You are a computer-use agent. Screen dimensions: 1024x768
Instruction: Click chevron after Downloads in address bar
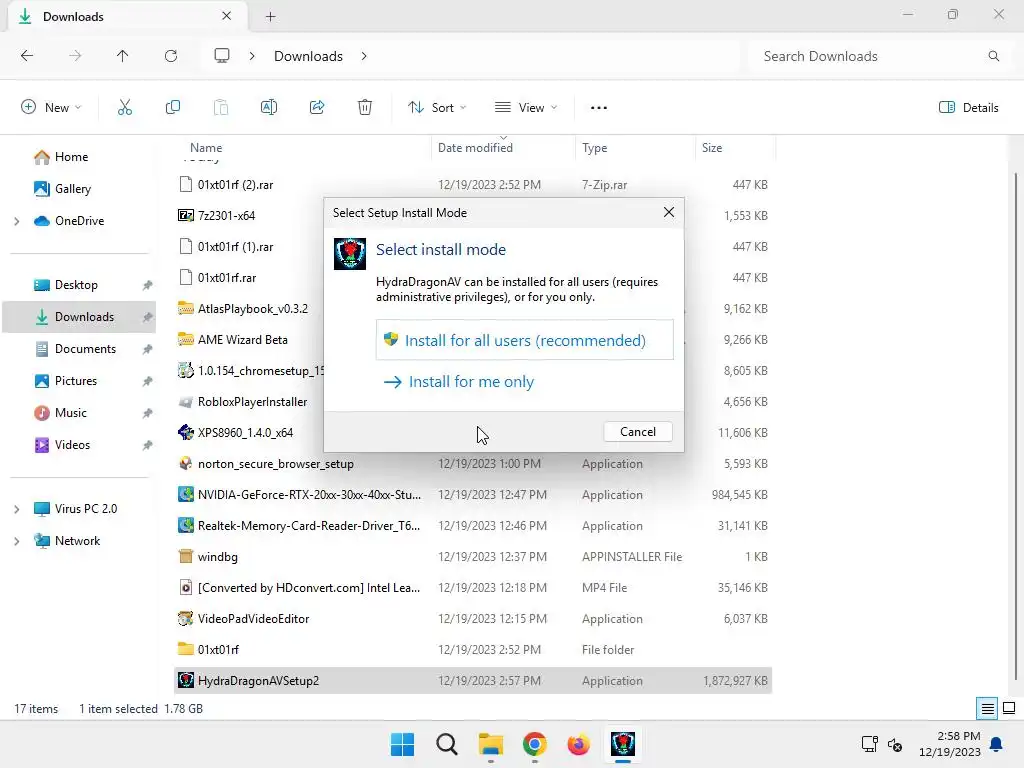(x=364, y=56)
